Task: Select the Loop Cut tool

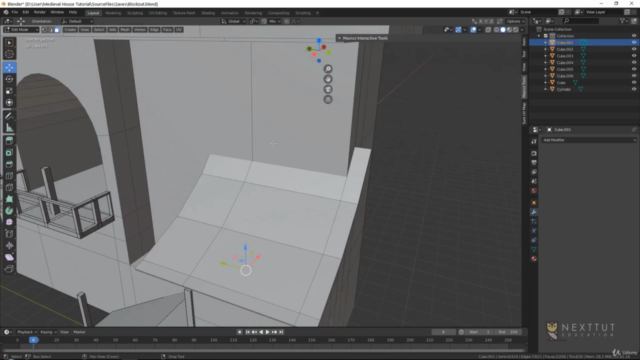Action: [9, 176]
